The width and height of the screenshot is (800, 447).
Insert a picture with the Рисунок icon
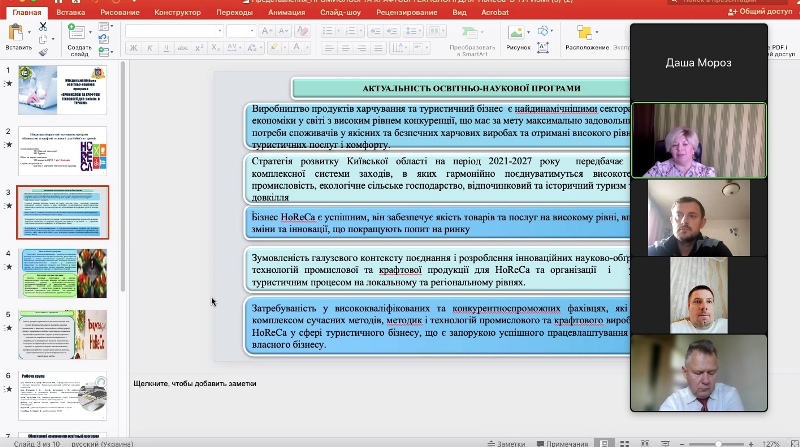tap(518, 31)
